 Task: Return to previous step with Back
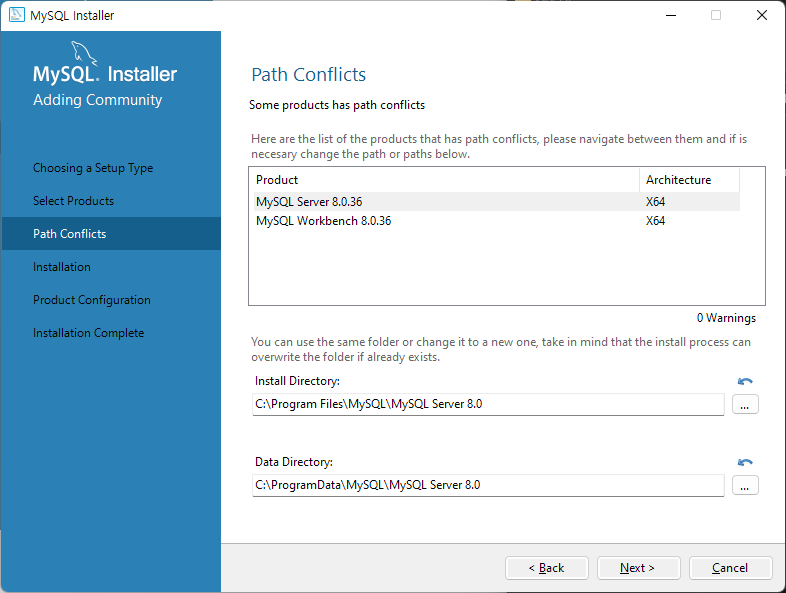pos(546,568)
